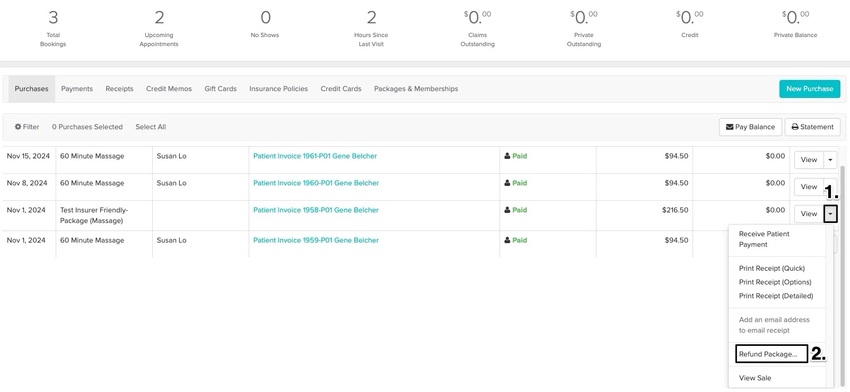
Task: Open the Packages & Memberships tab
Action: 416,89
